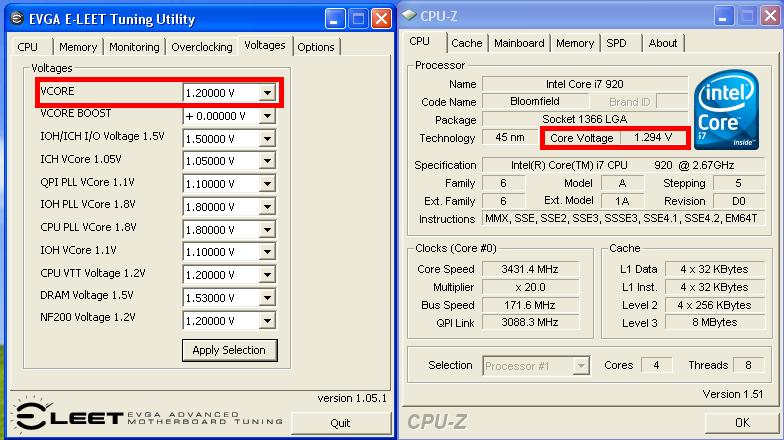Image resolution: width=784 pixels, height=440 pixels.
Task: Switch to E-LEET Memory tab
Action: click(78, 46)
